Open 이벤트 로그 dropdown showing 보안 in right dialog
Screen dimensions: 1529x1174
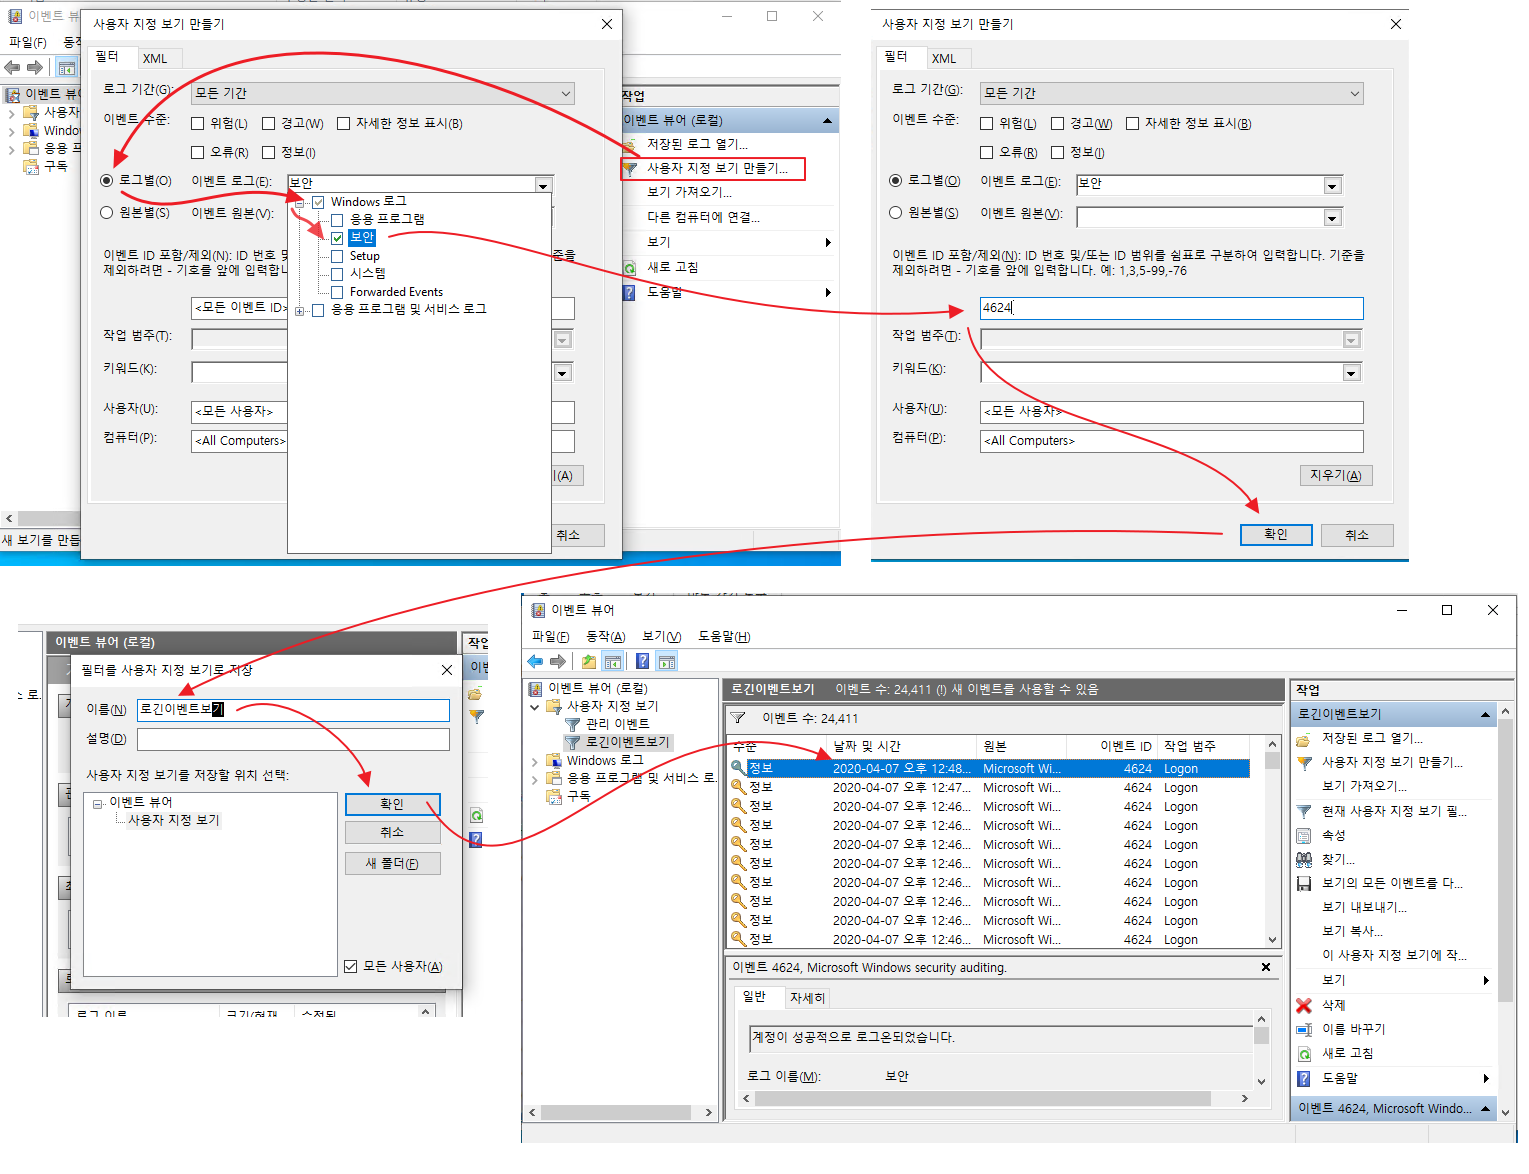(x=1332, y=185)
